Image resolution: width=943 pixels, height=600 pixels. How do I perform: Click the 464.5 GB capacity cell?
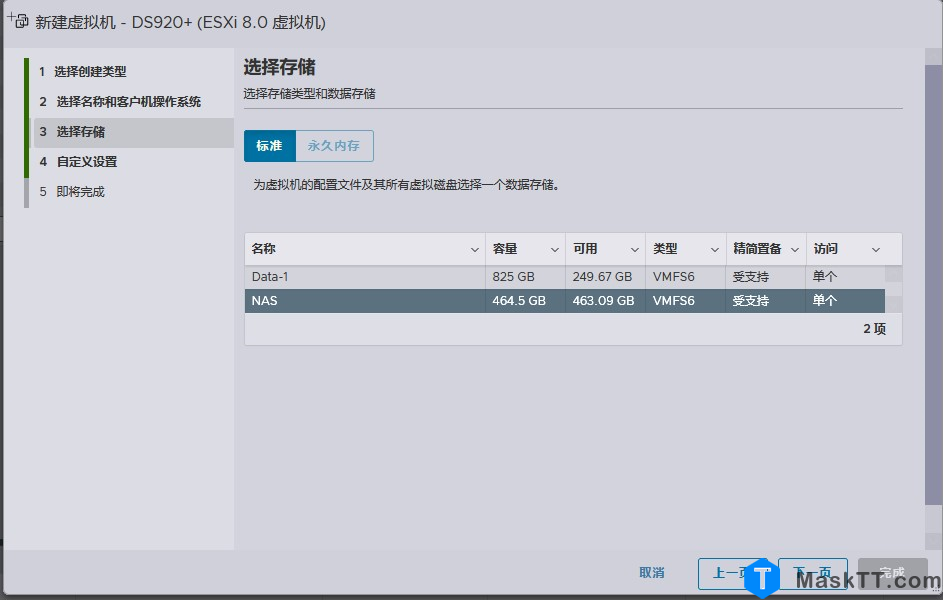tap(518, 301)
